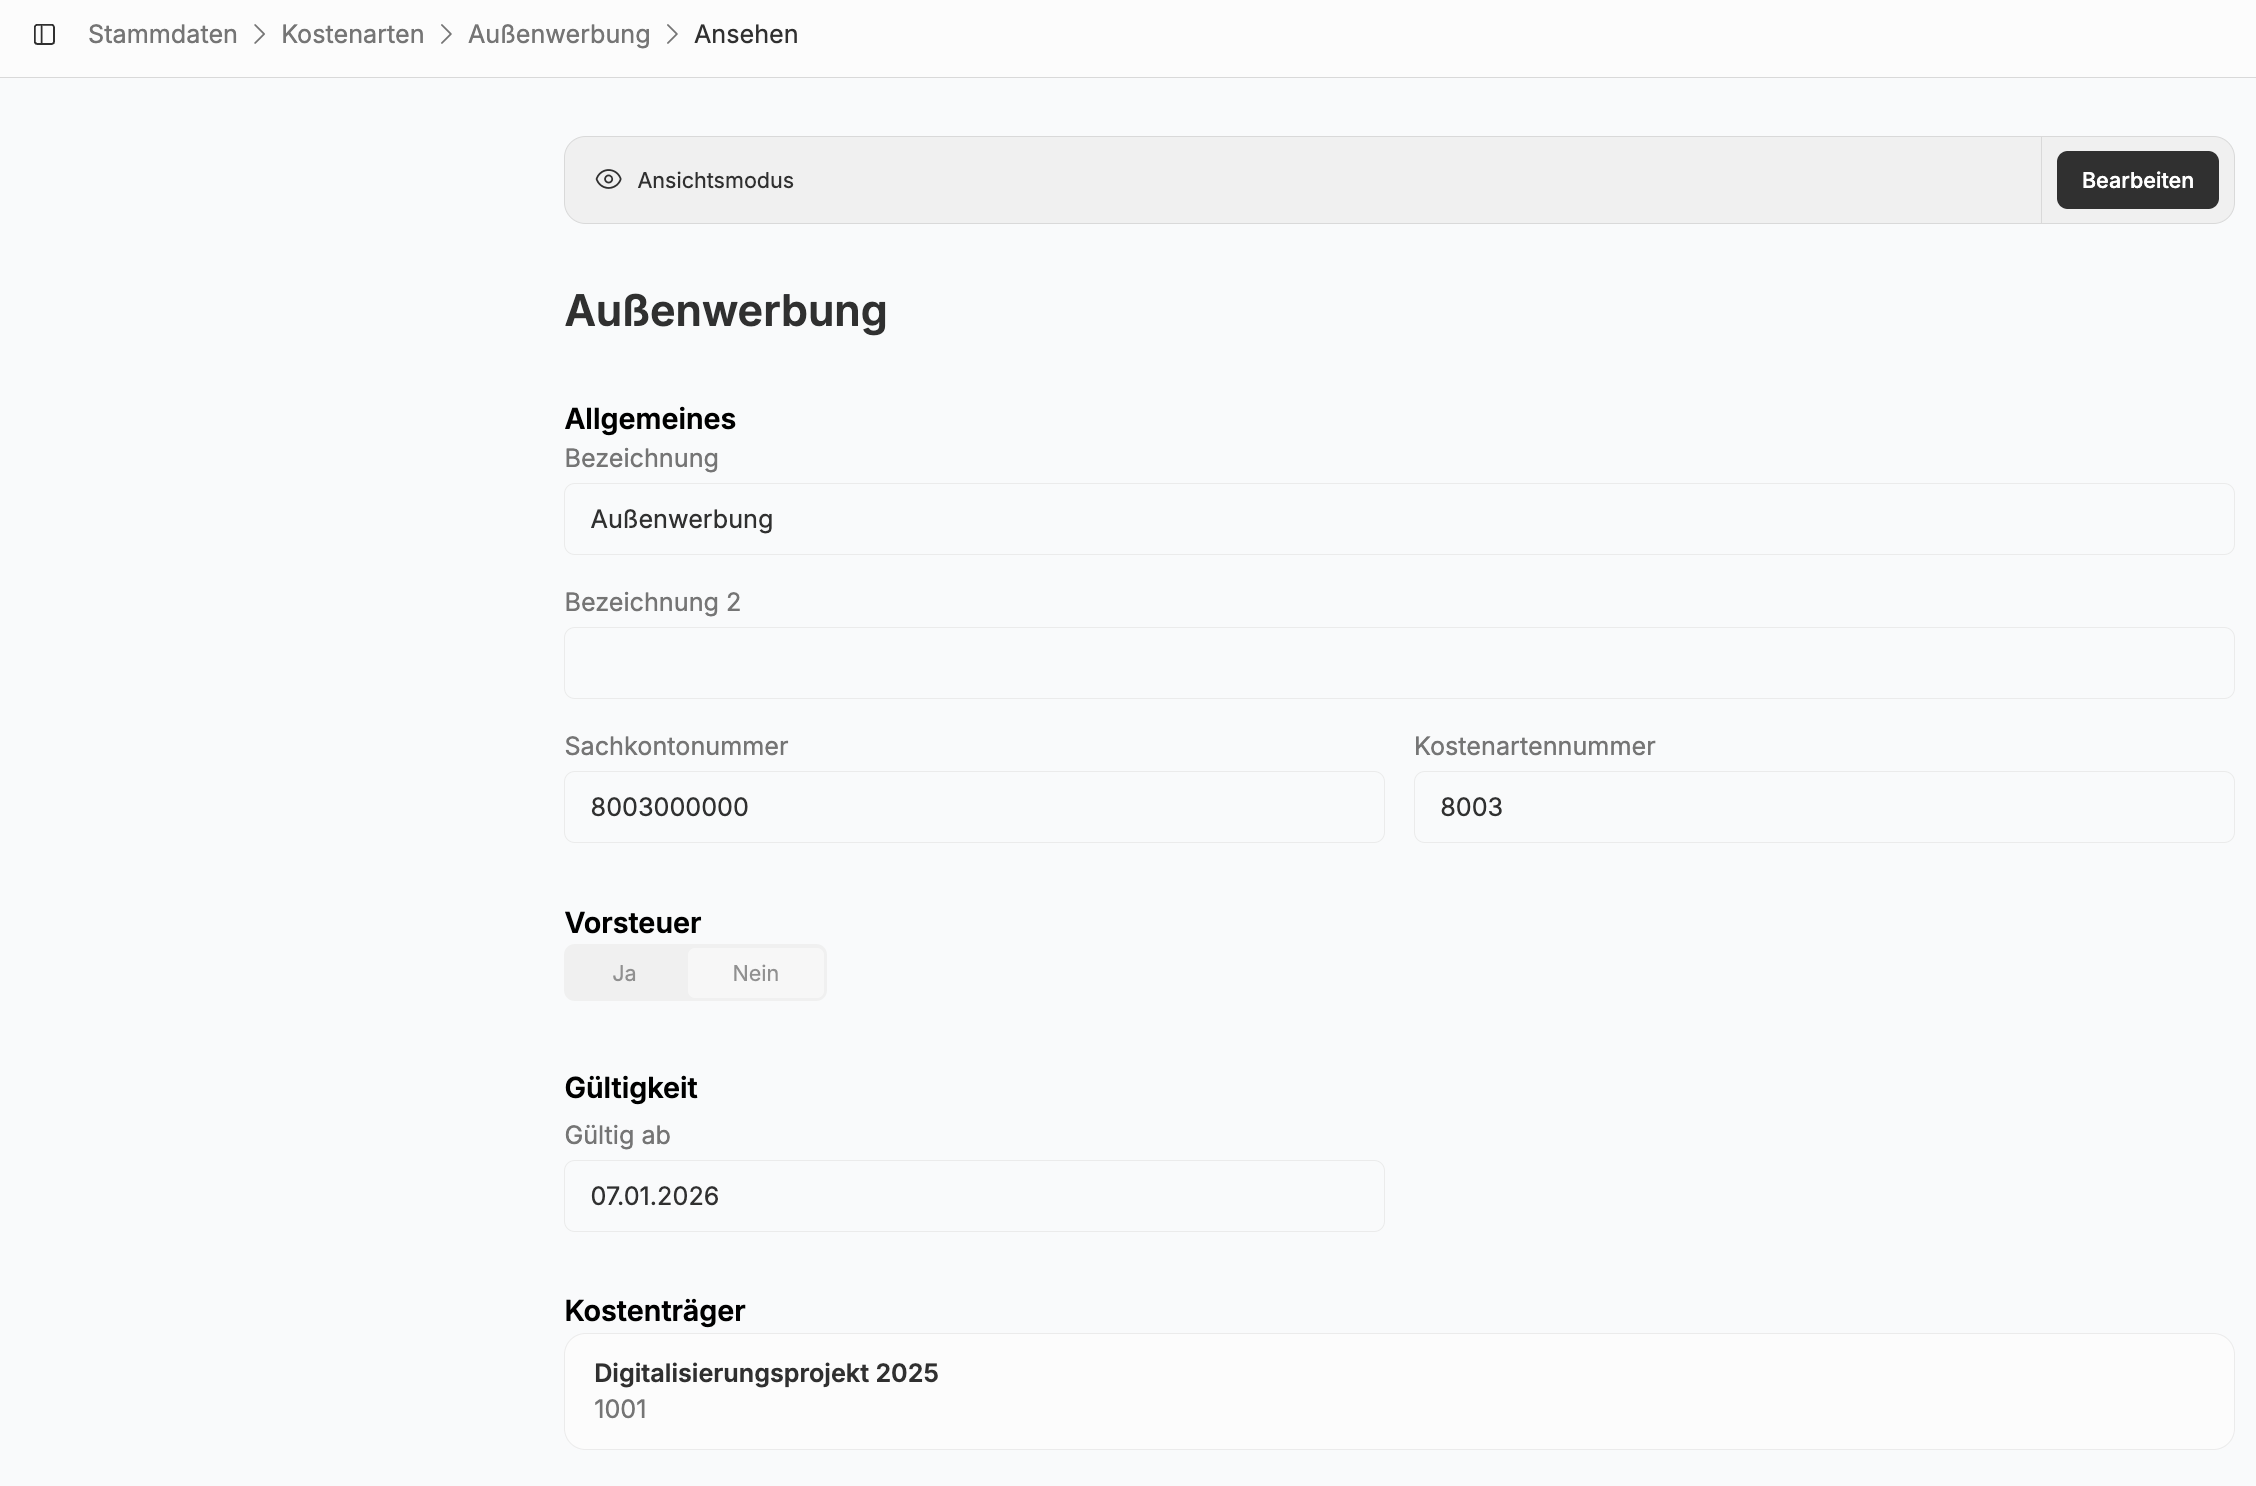Screen dimensions: 2256x1486
Task: Click the empty Bezeichnung 2 field
Action: [x=1399, y=663]
